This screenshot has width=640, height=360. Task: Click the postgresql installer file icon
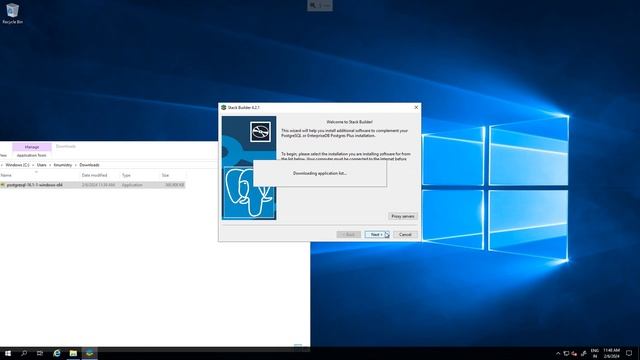point(3,185)
